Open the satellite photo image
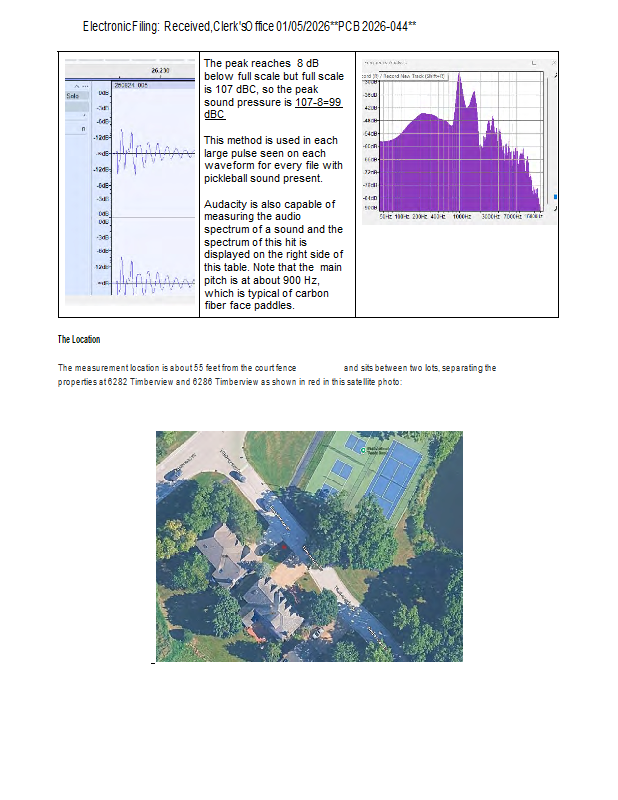618x800 pixels. (309, 545)
